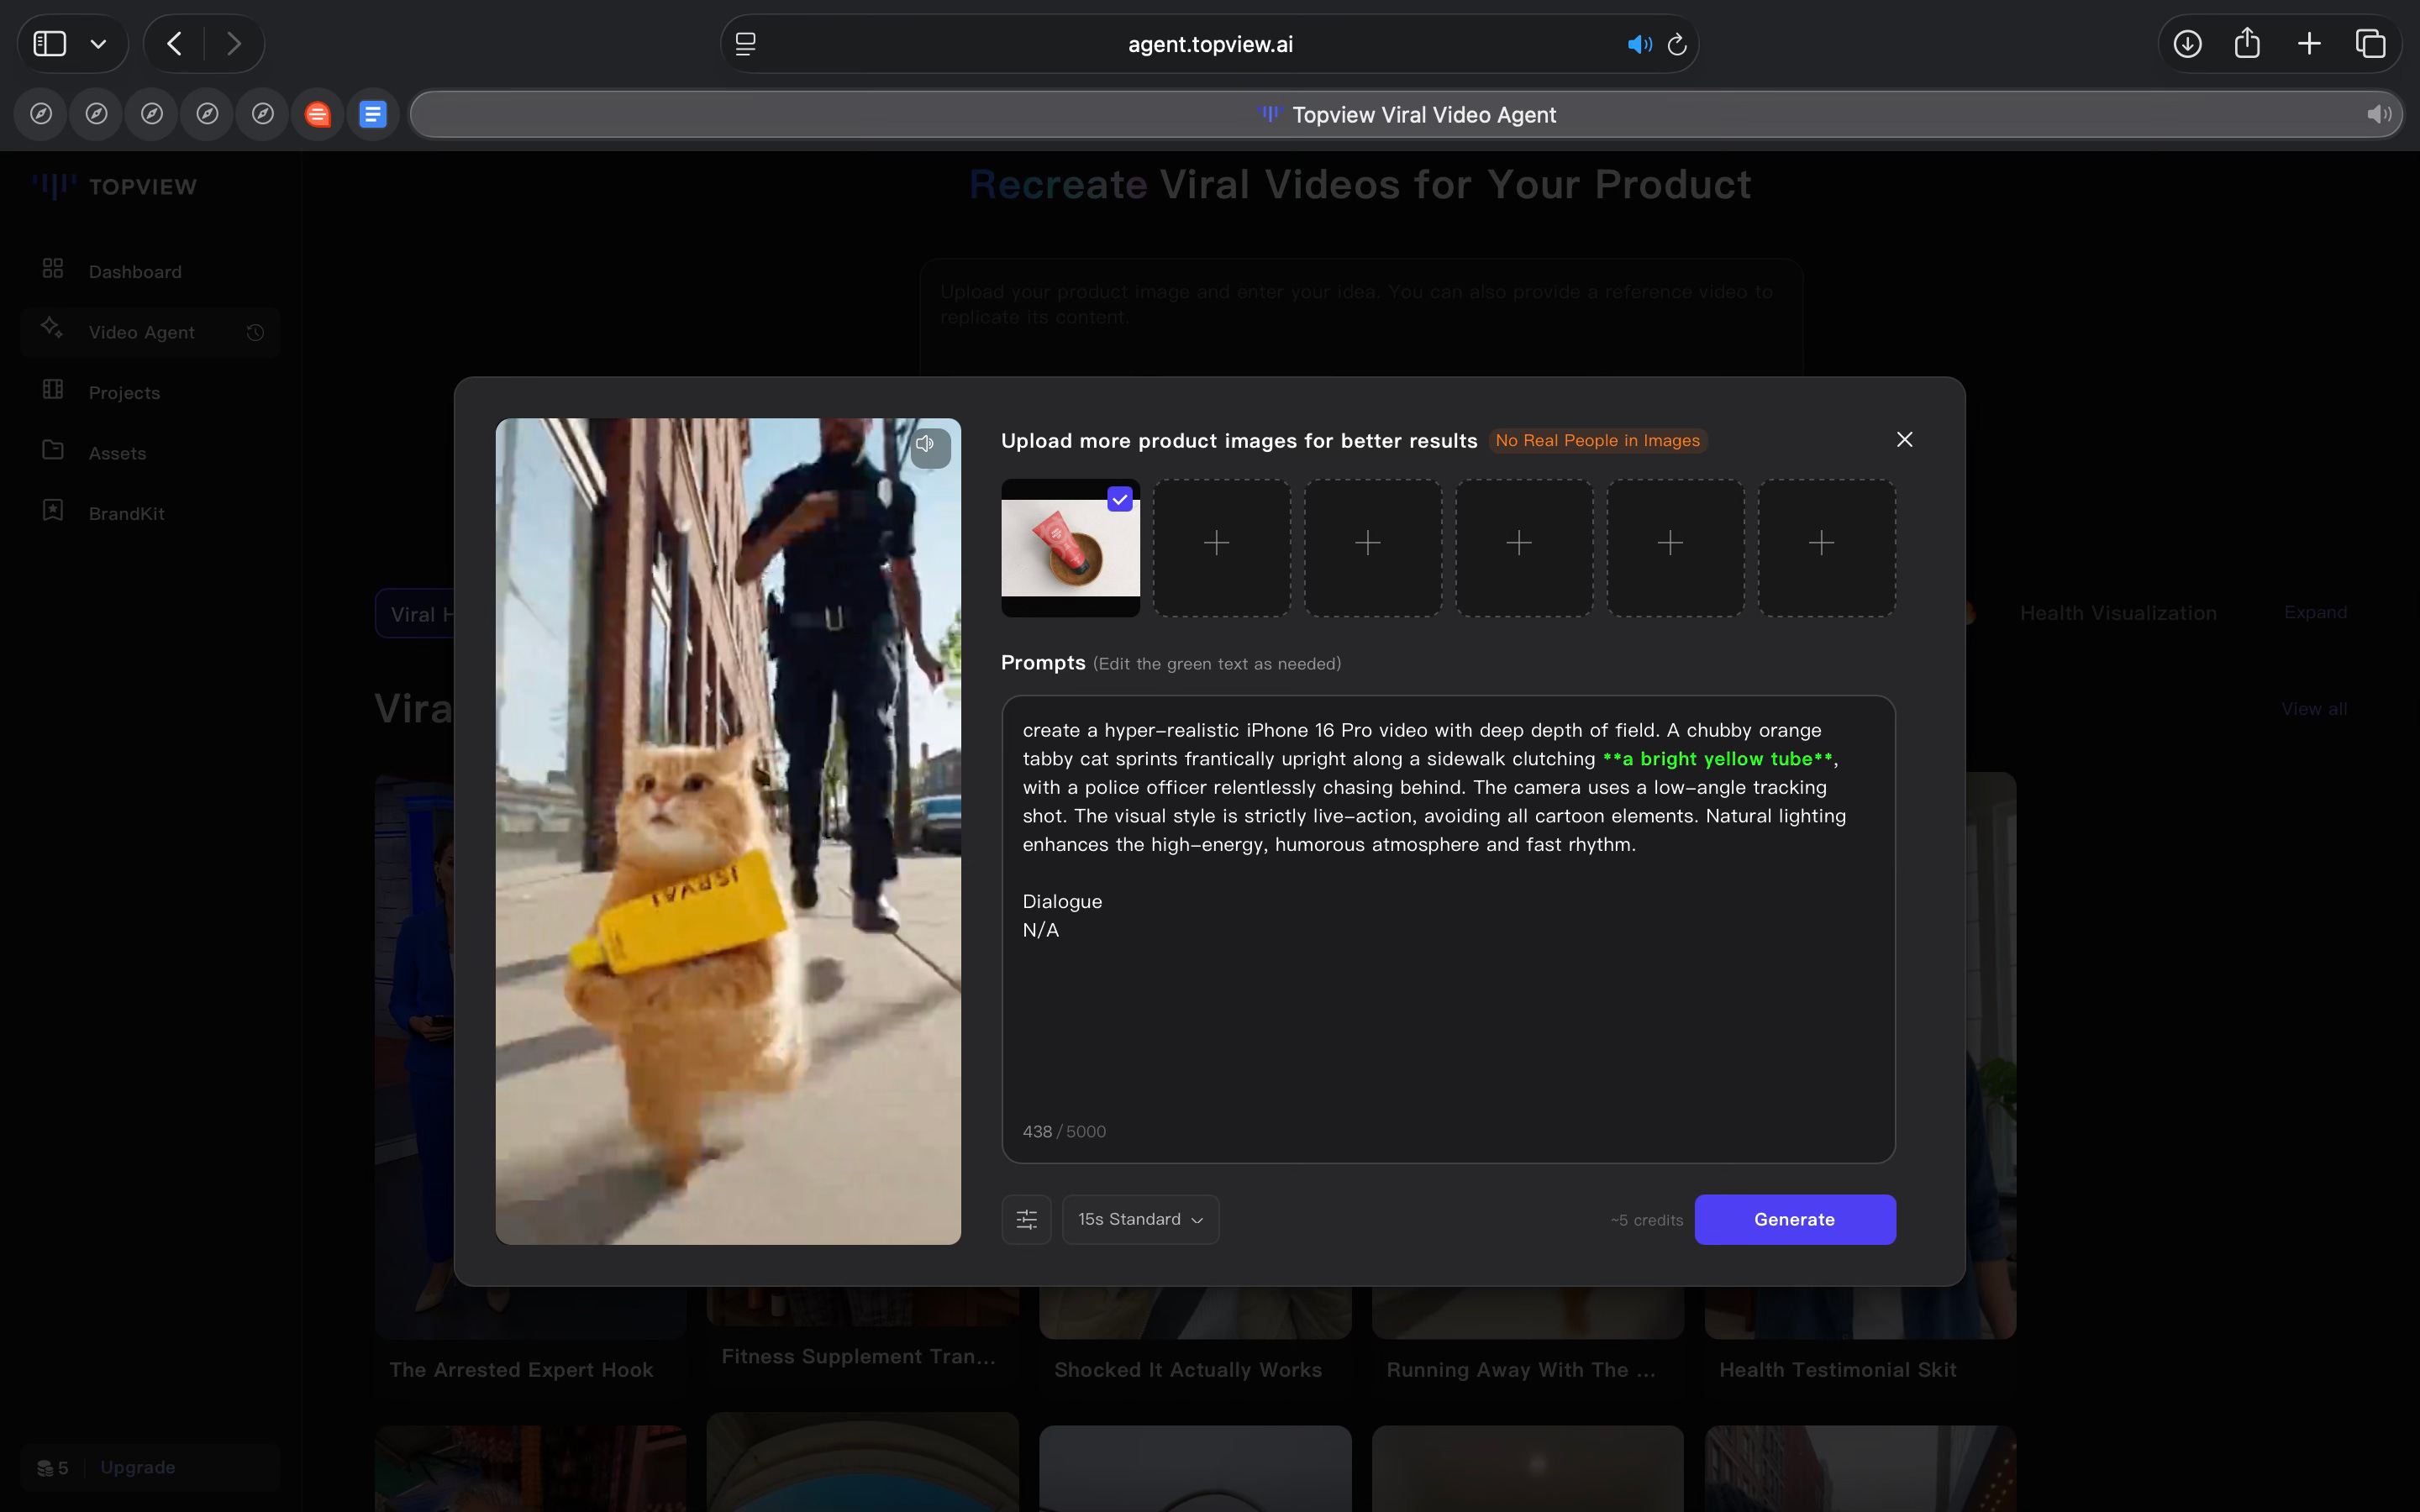Mute the preview video sound icon
Viewport: 2420px width, 1512px height.
point(927,445)
